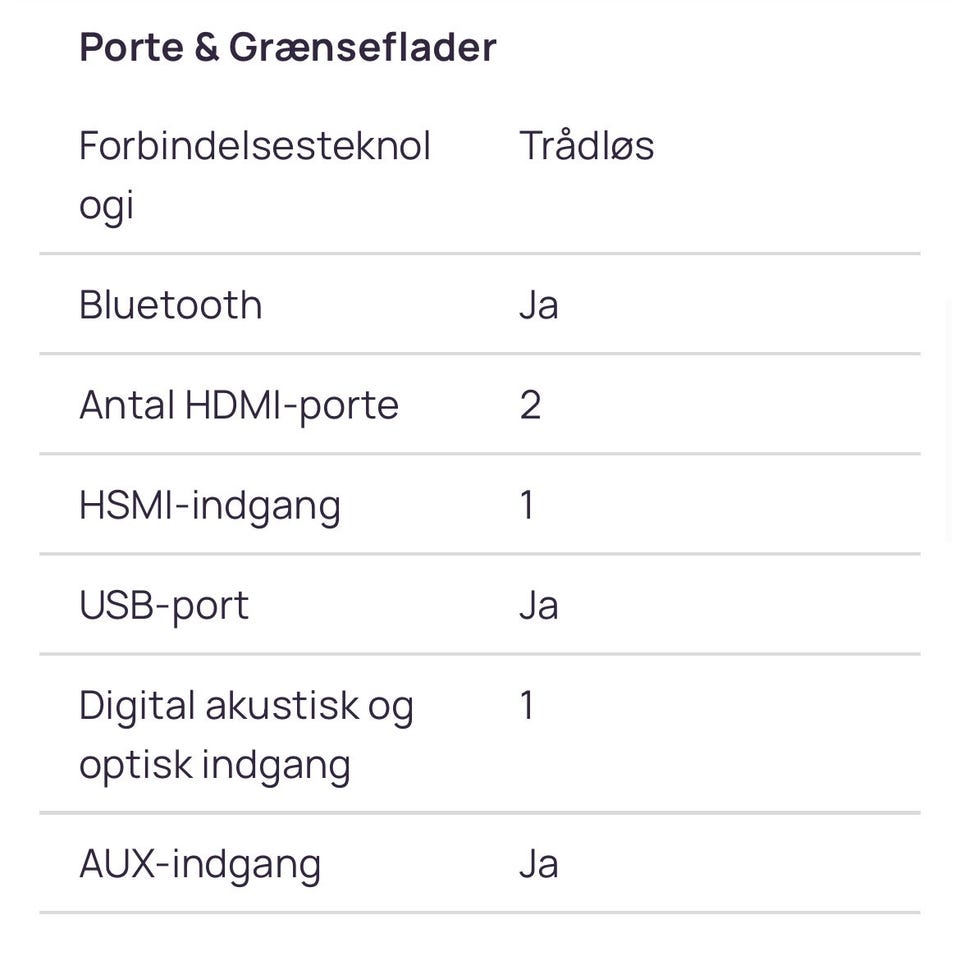The width and height of the screenshot is (960, 956).
Task: Click the divider line below the Forbindelsesteknologi row
Action: (x=480, y=254)
